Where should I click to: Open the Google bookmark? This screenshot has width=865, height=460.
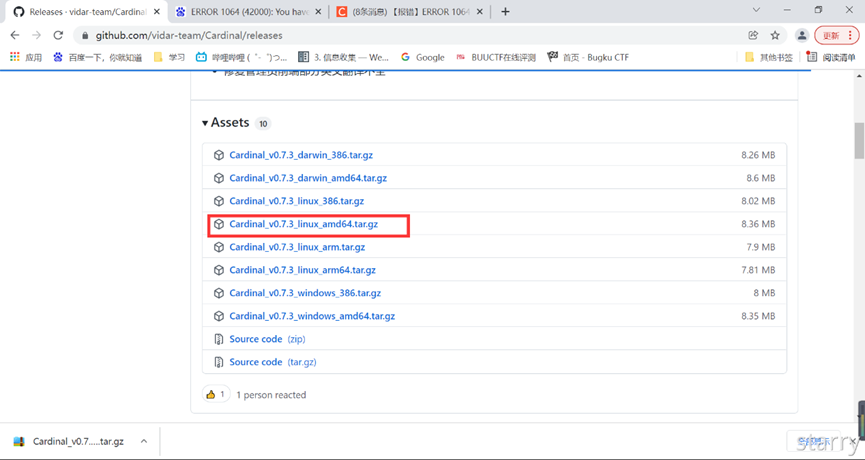click(x=423, y=57)
